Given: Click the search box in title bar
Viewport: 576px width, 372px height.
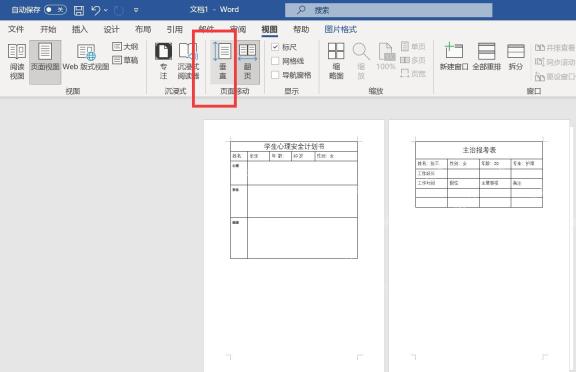Looking at the screenshot, I should (x=389, y=10).
